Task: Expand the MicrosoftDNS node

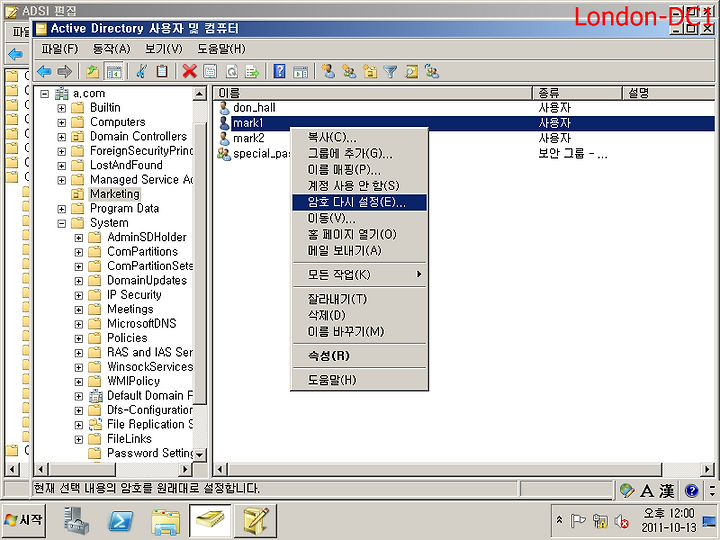Action: (79, 324)
